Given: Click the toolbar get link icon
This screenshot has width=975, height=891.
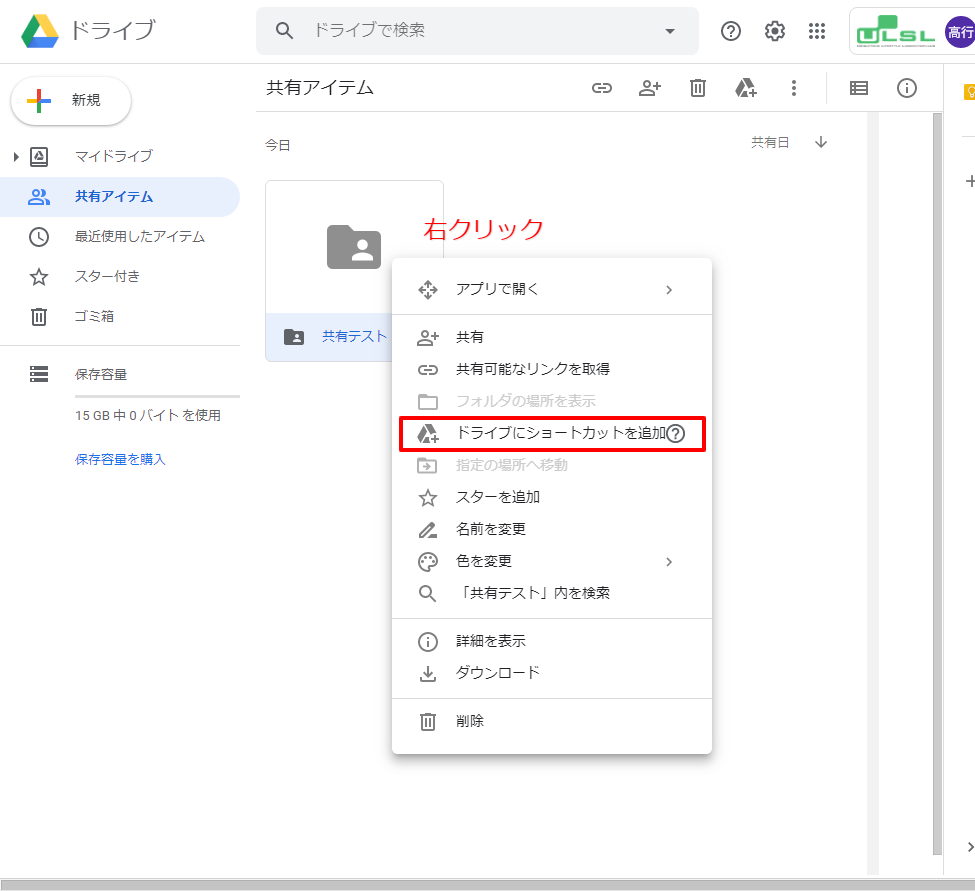Looking at the screenshot, I should coord(601,88).
